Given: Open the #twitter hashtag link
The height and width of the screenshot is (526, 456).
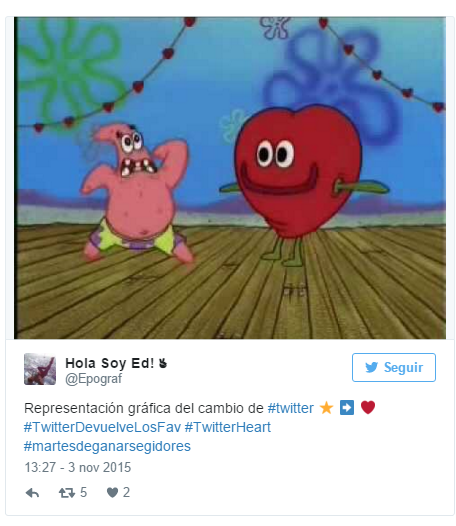Looking at the screenshot, I should click(x=290, y=408).
